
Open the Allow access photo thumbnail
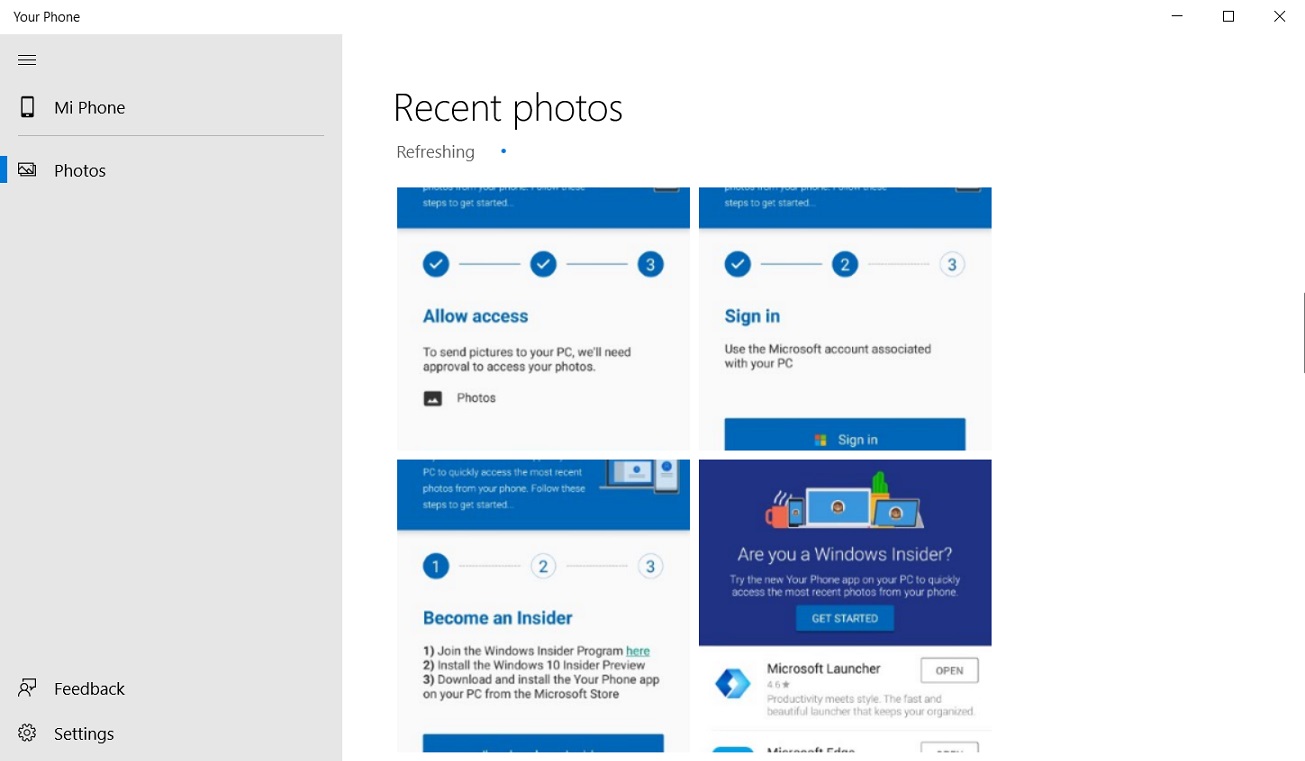pyautogui.click(x=543, y=320)
